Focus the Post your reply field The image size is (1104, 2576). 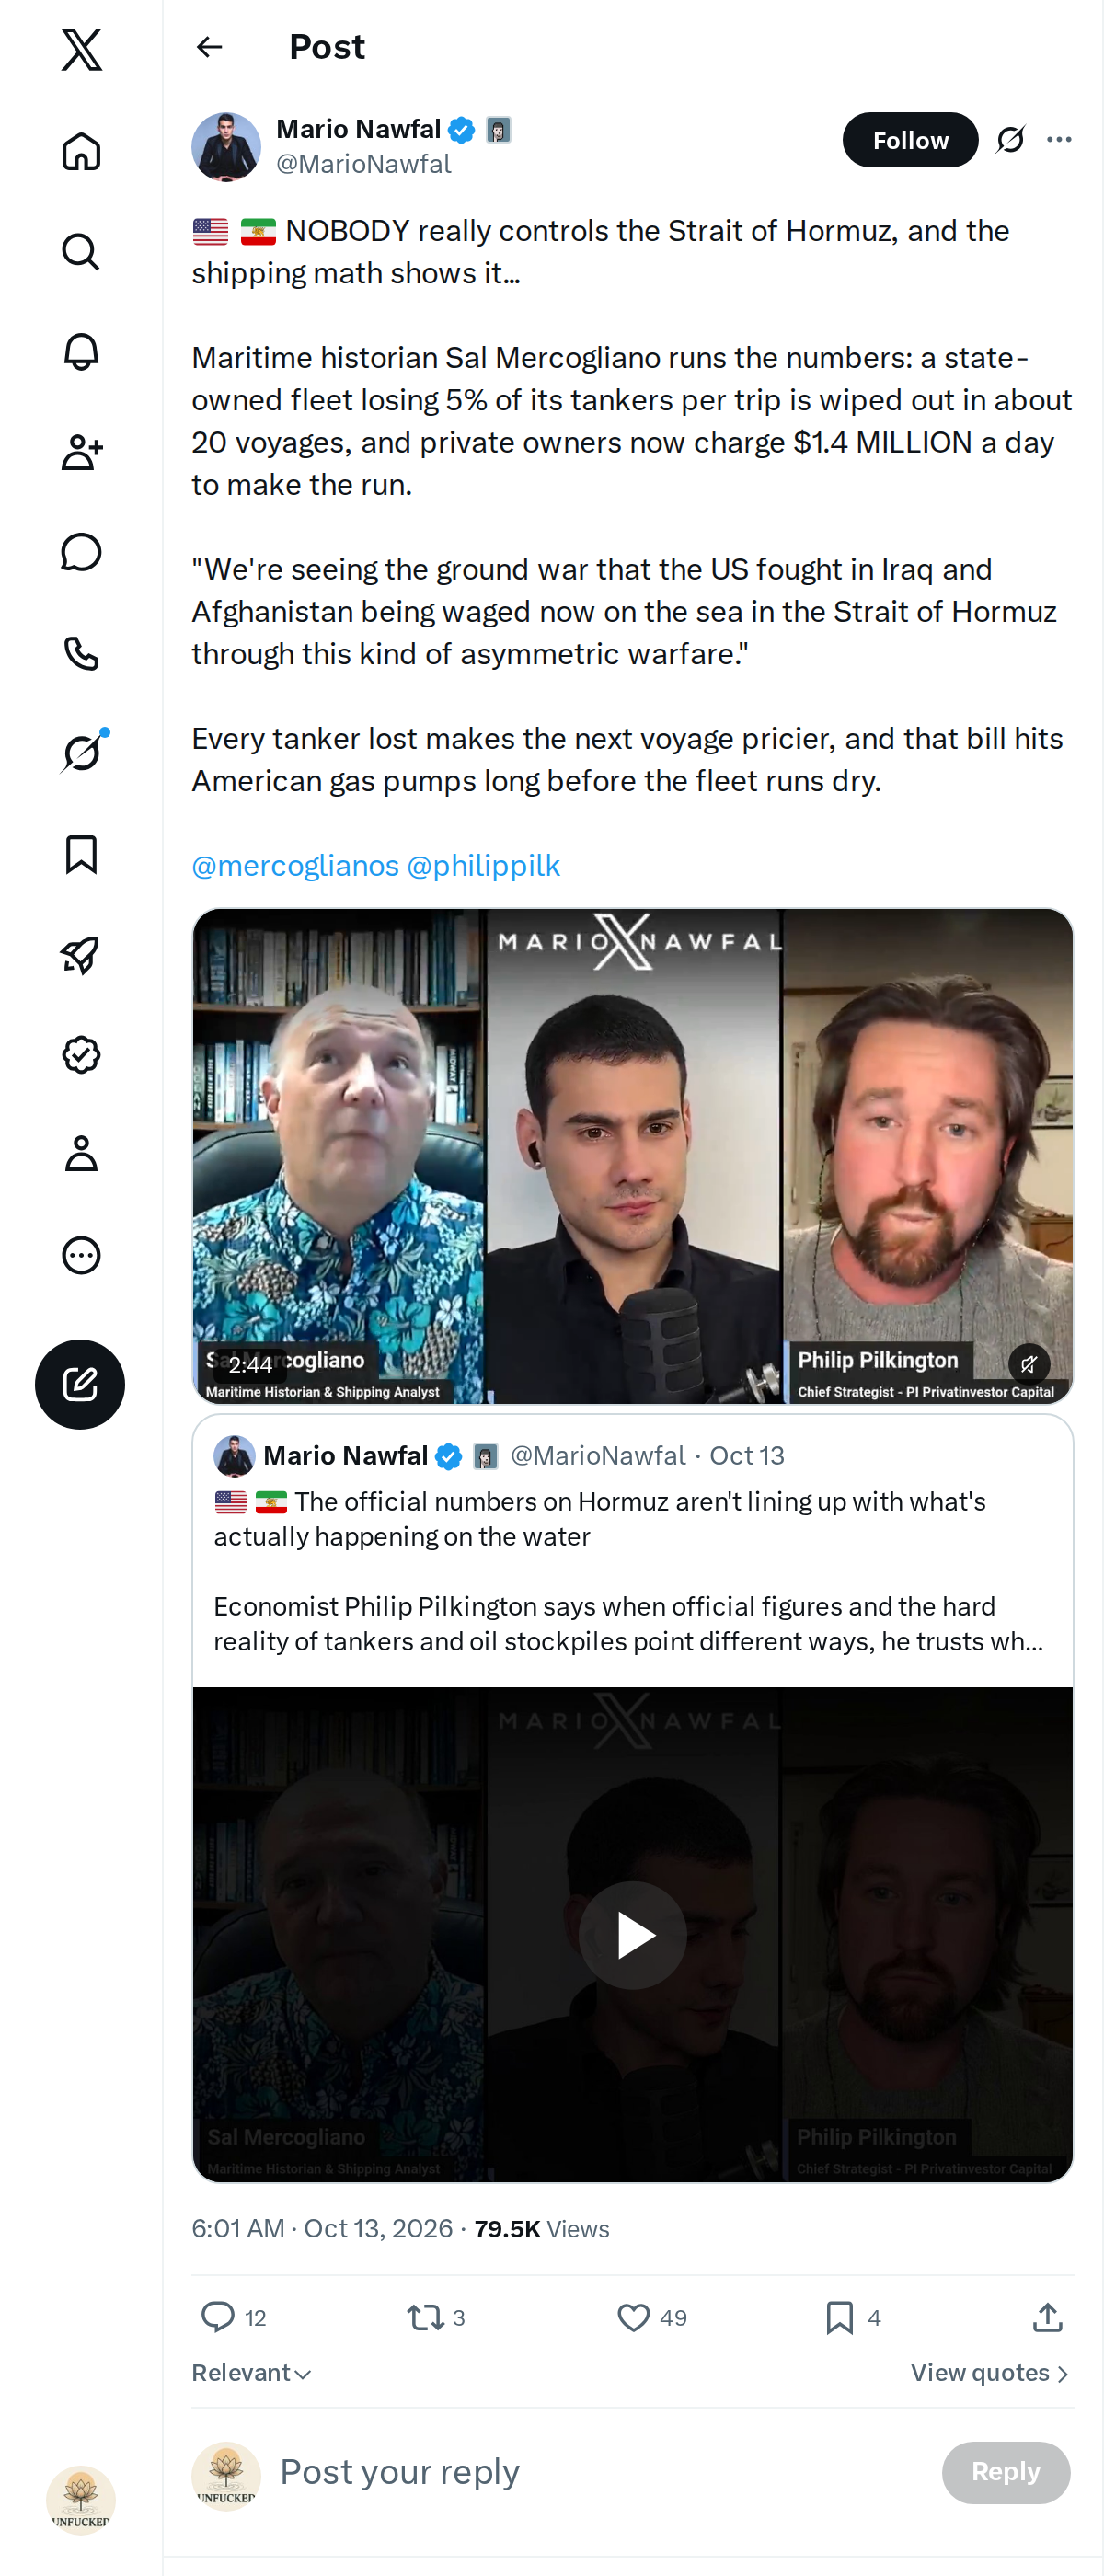click(600, 2472)
